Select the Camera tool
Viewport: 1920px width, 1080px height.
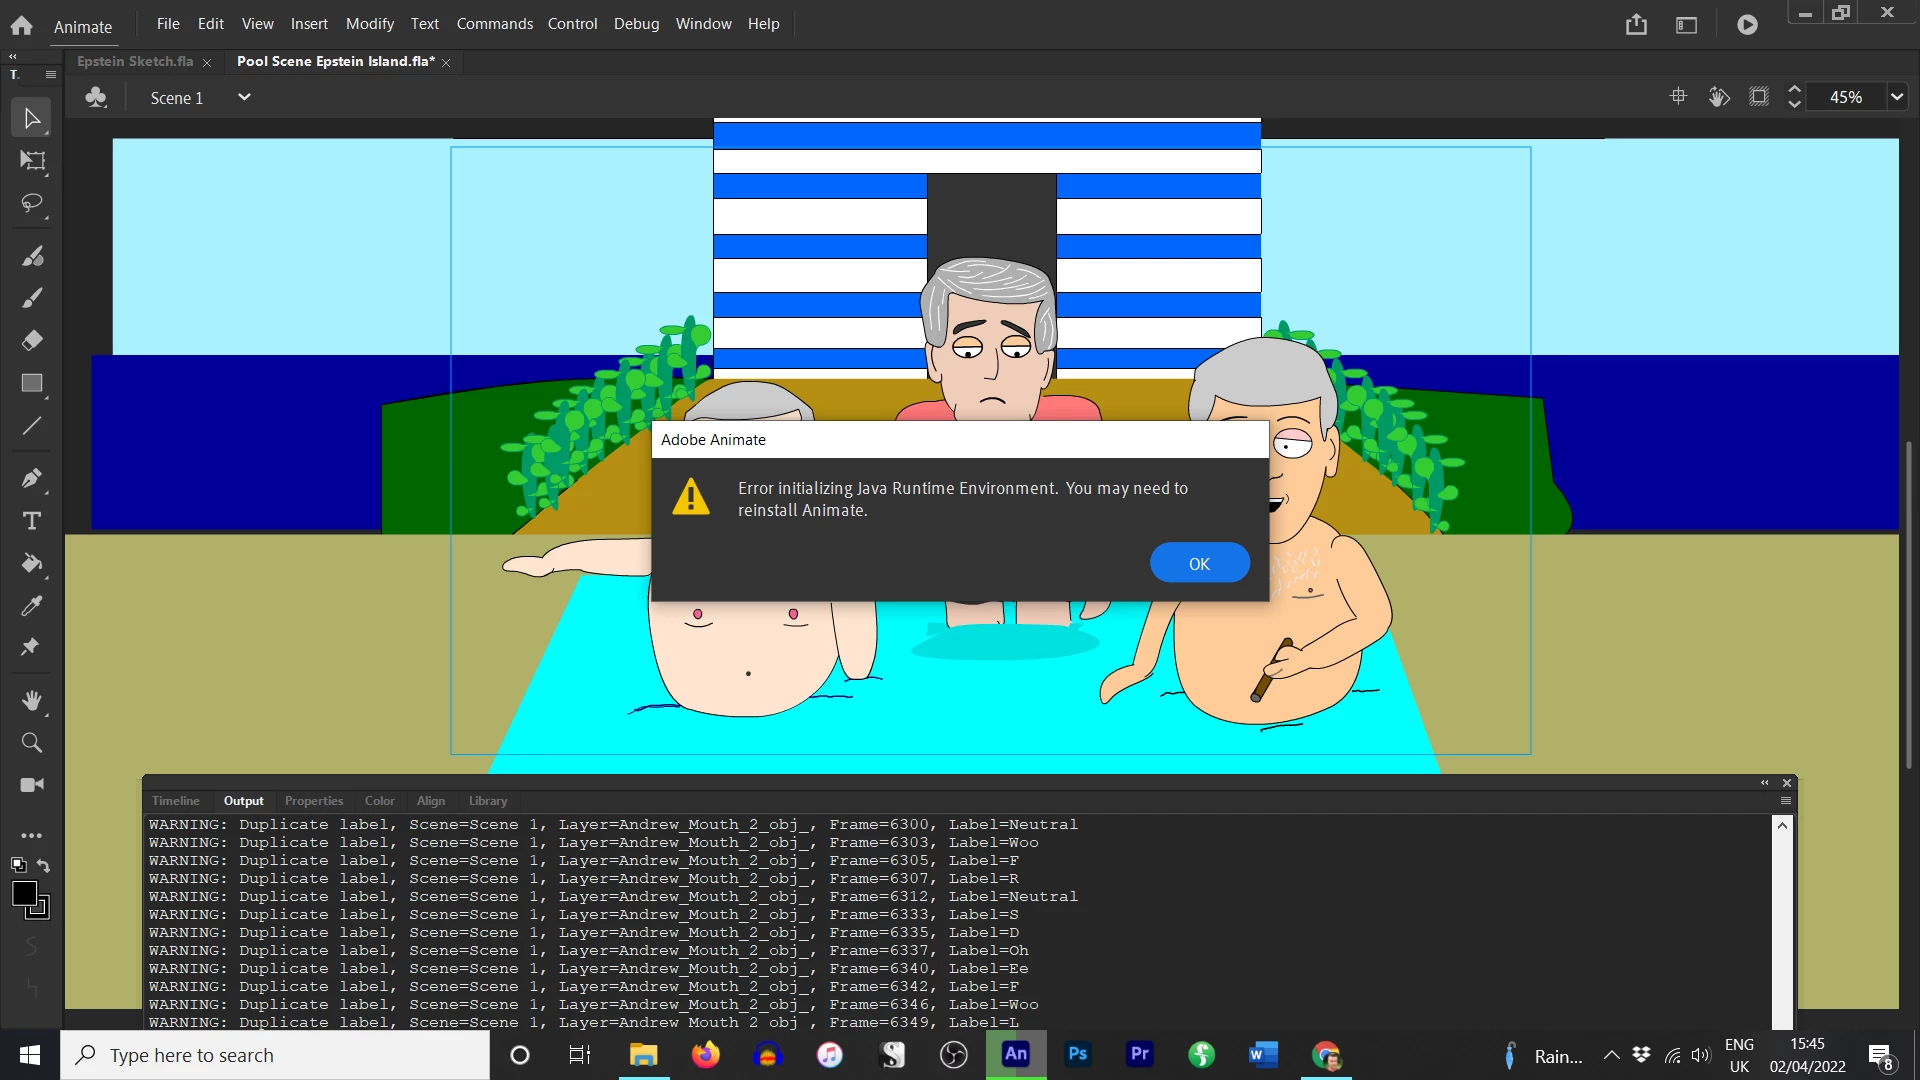point(32,785)
